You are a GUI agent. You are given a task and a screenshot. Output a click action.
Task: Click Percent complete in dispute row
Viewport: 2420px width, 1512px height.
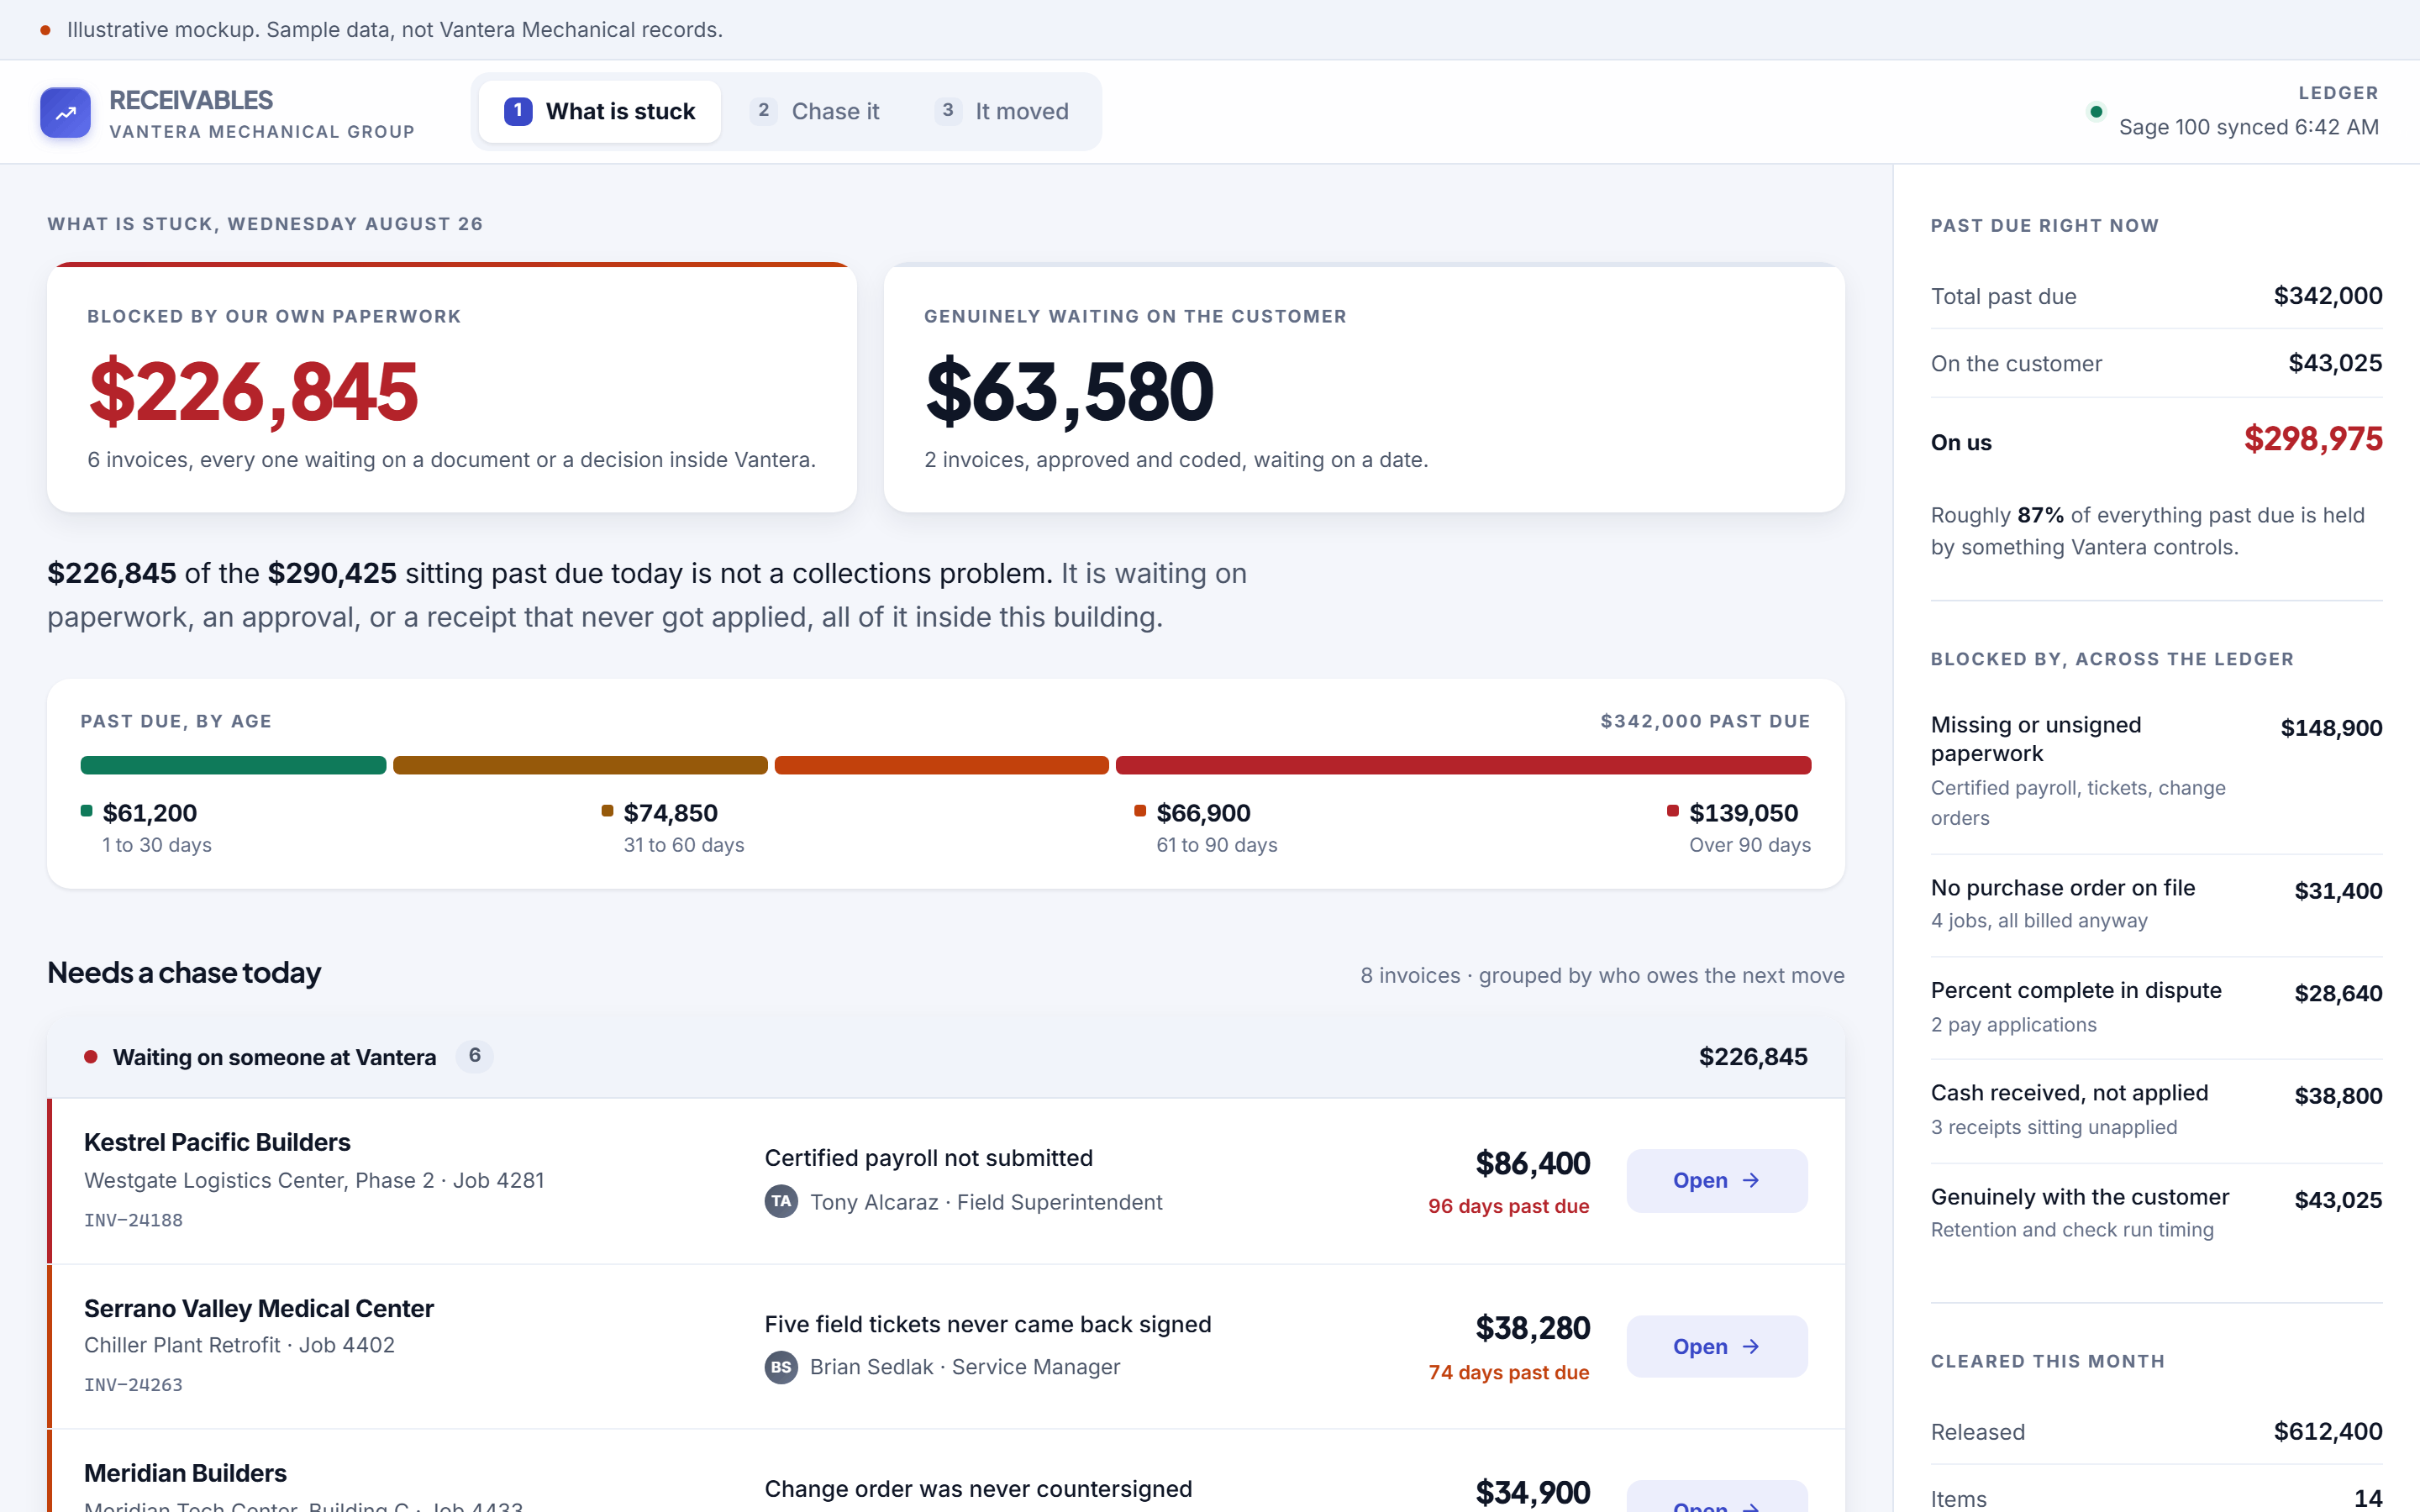point(2156,1007)
